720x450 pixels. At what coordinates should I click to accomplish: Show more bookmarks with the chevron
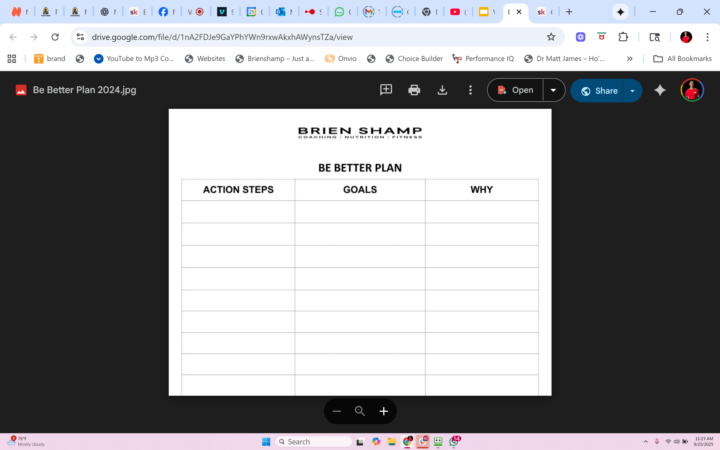tap(630, 58)
